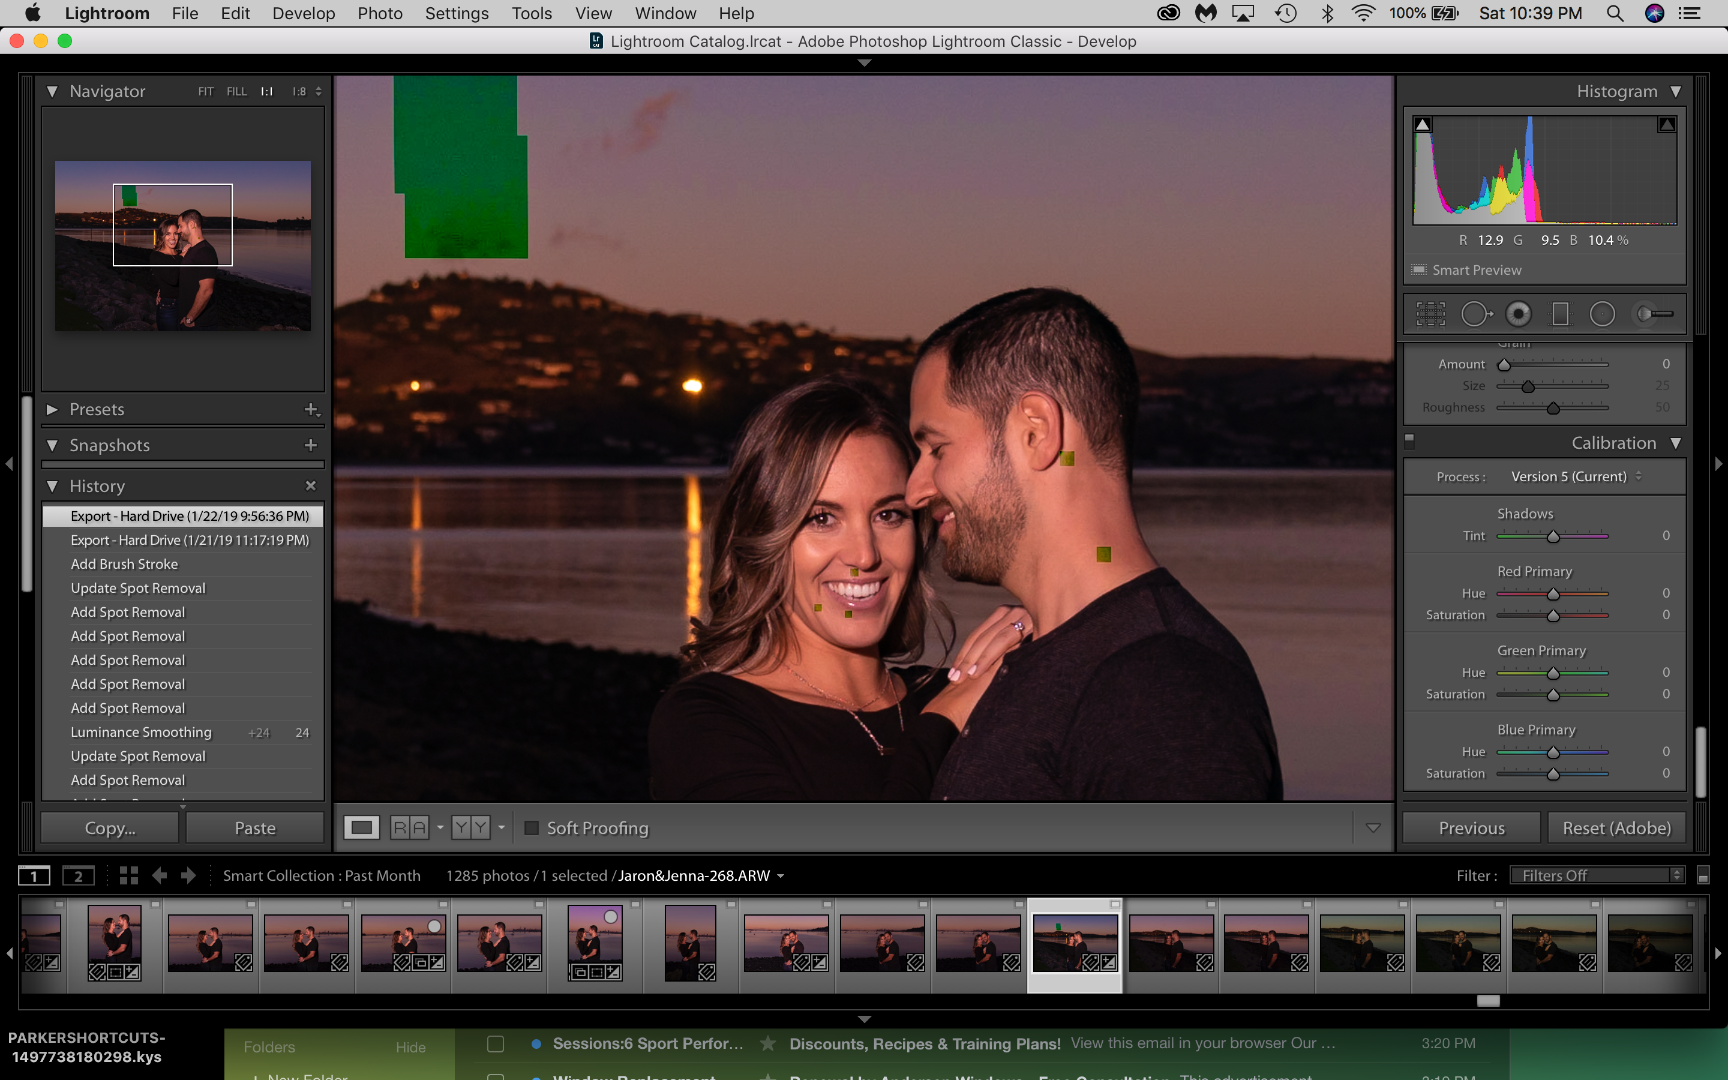Select the Red Eye Correction tool

1518,314
